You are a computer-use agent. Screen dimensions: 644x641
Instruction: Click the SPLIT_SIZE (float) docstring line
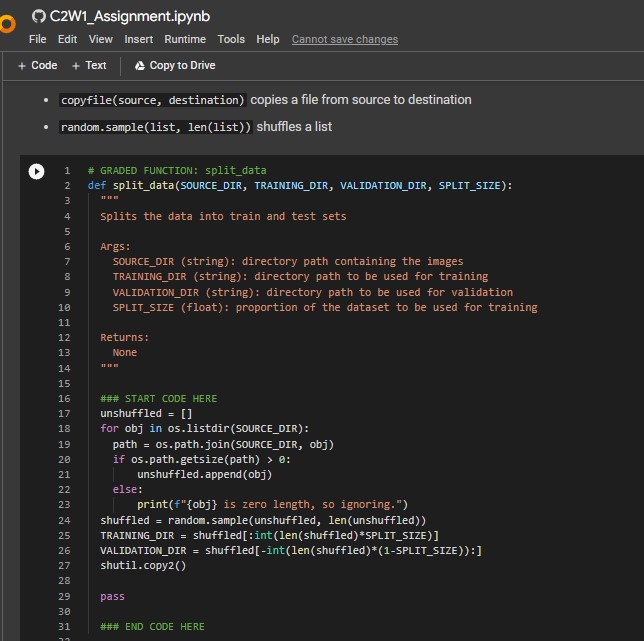click(x=325, y=308)
